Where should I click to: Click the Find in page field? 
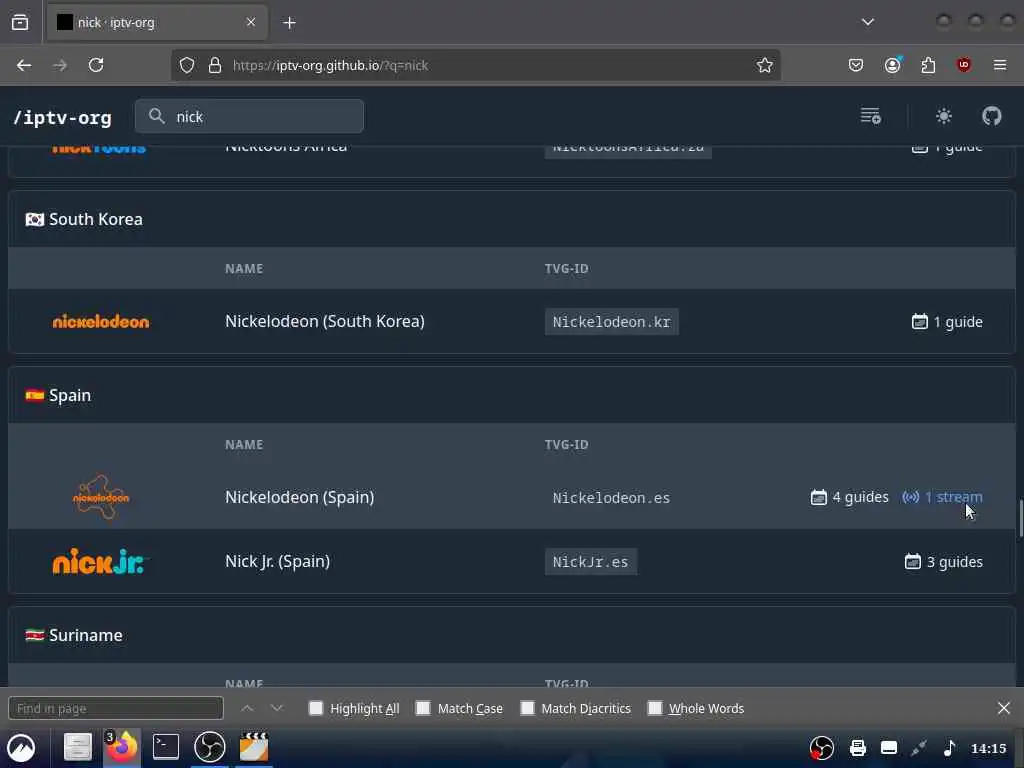(x=116, y=708)
